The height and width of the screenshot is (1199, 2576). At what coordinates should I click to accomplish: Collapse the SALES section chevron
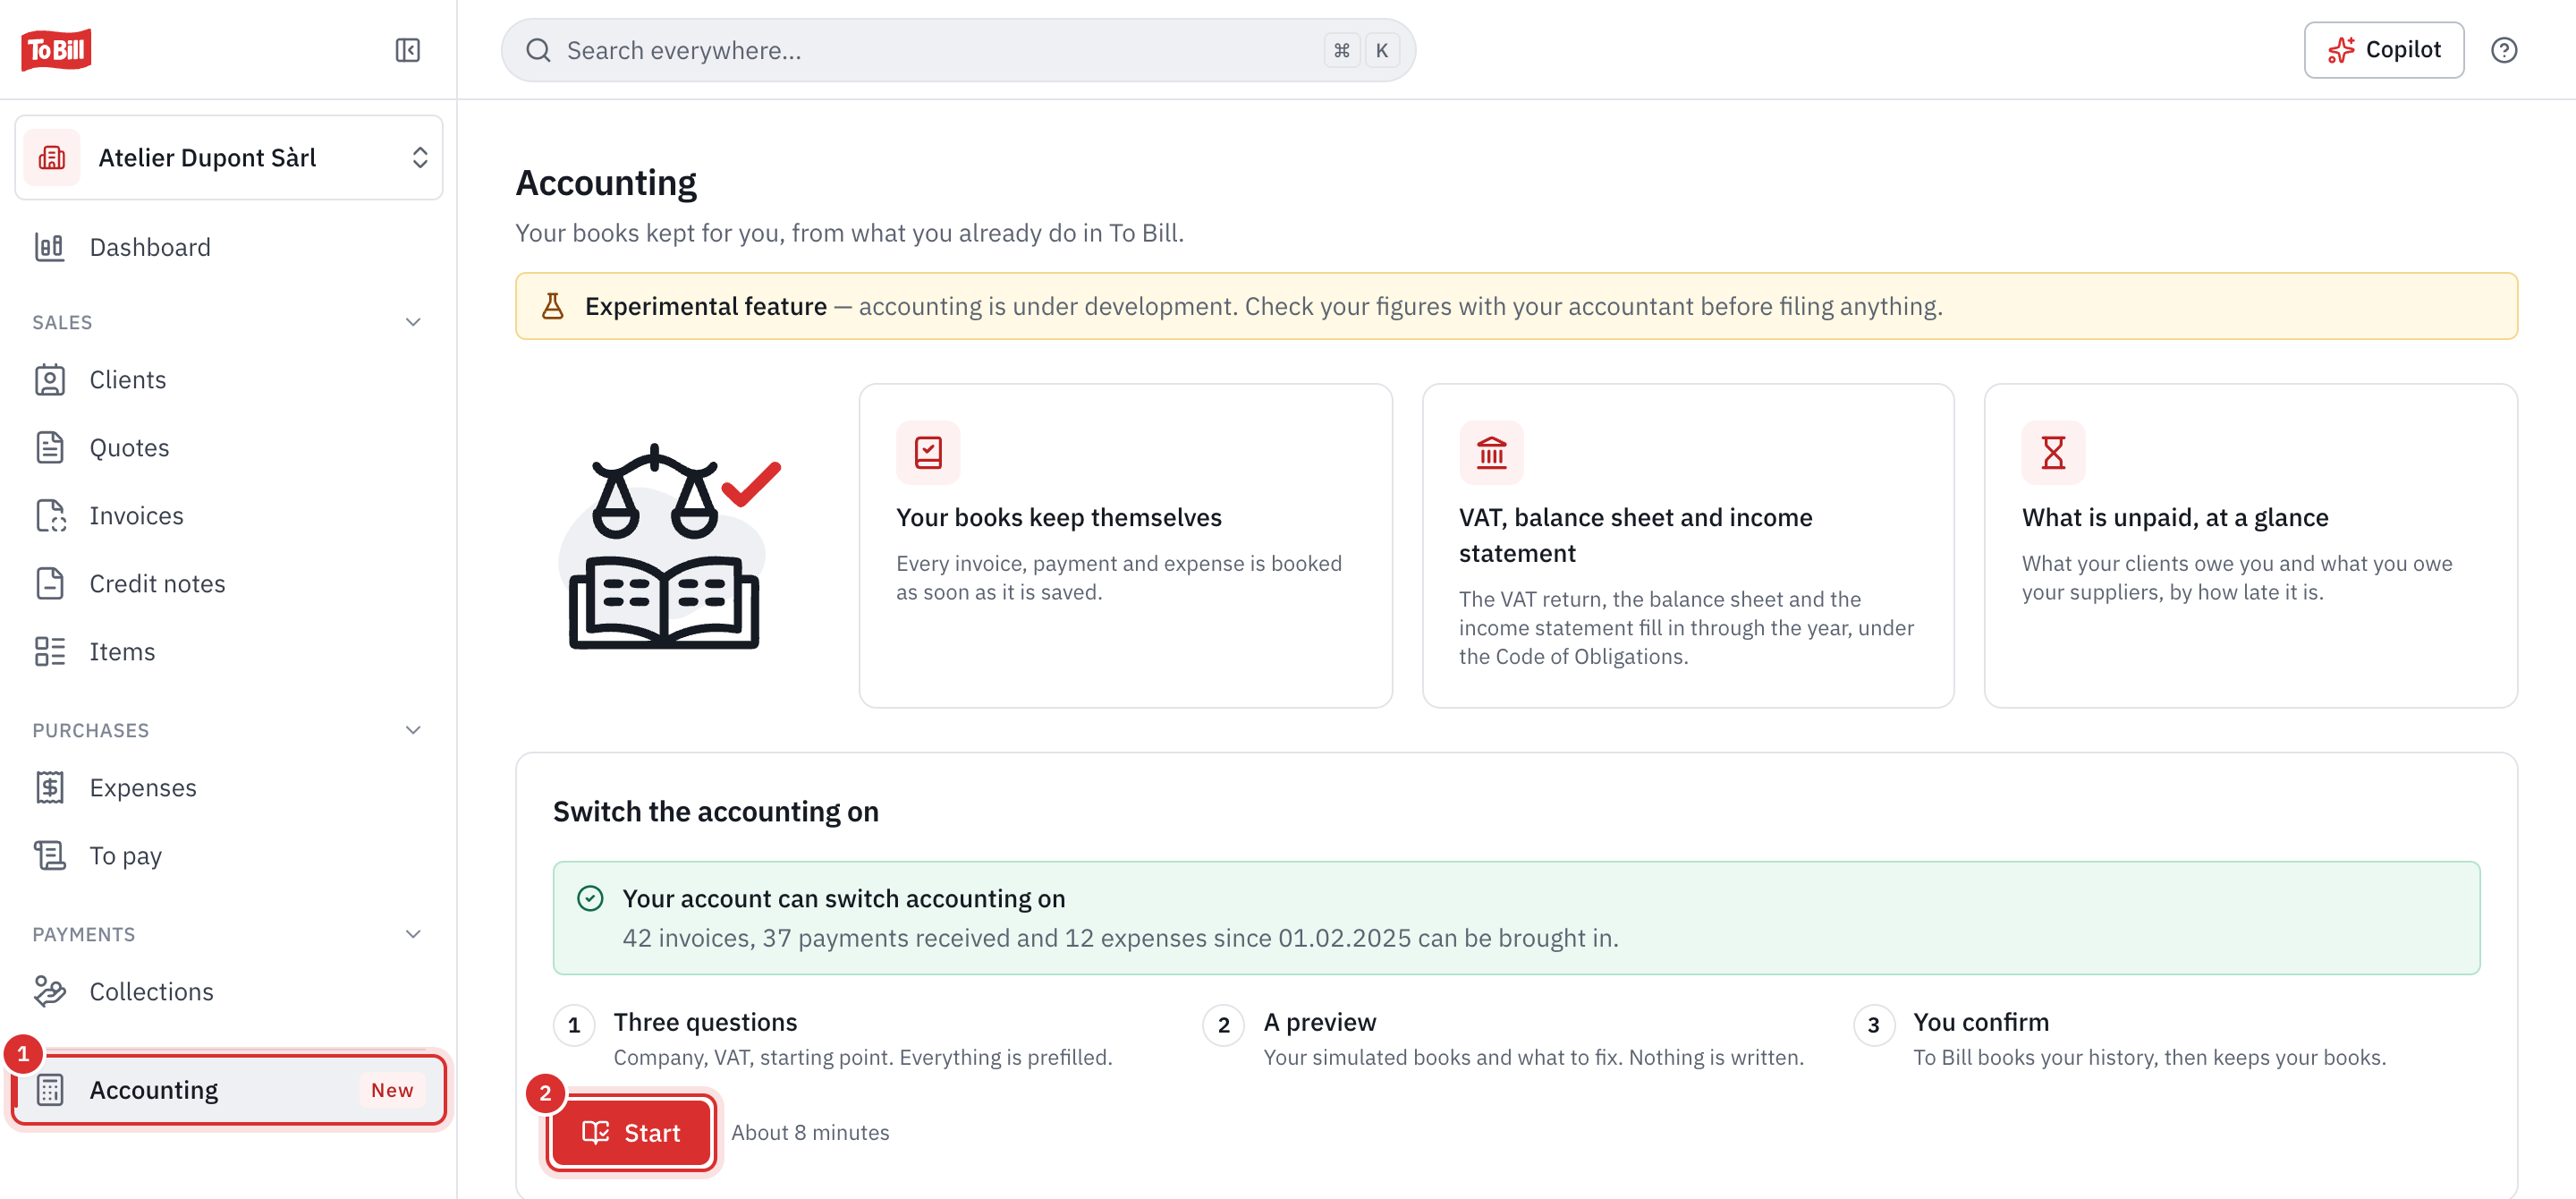pyautogui.click(x=413, y=322)
